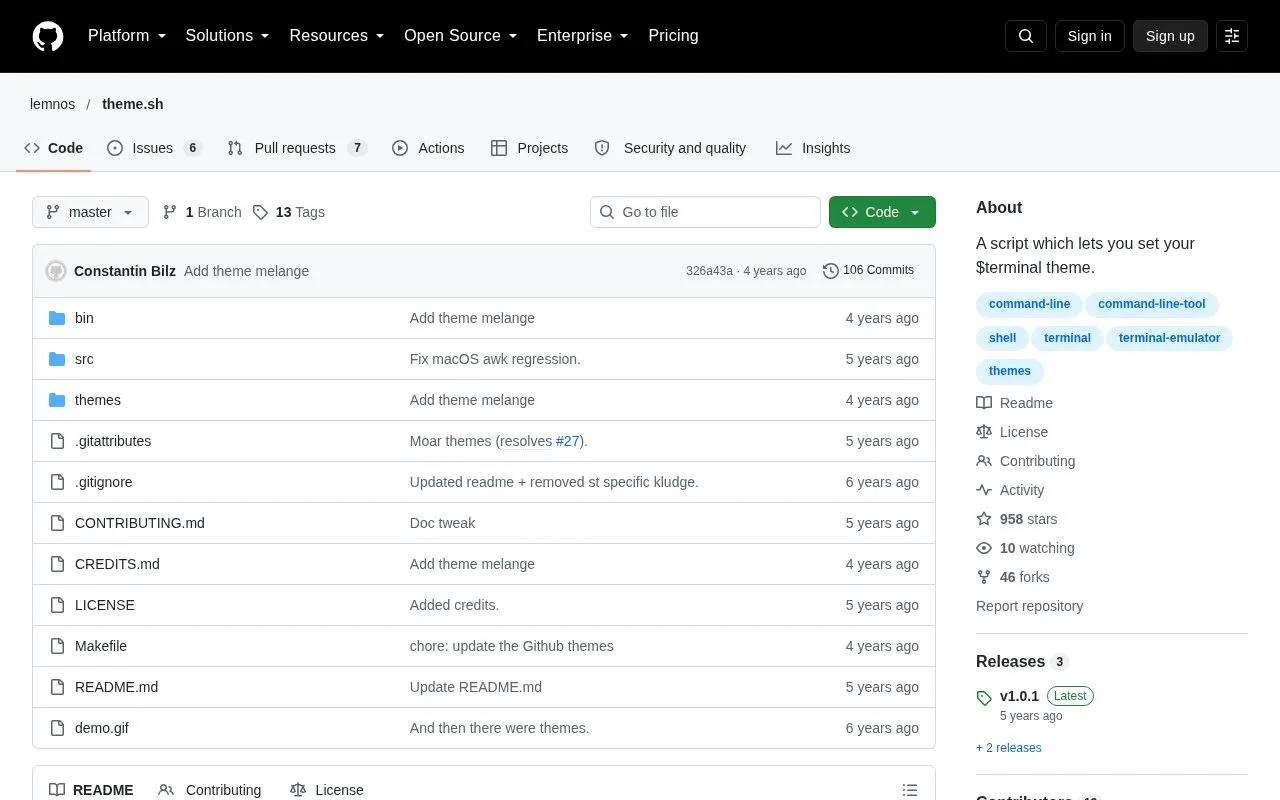Open the Actions tab

point(428,148)
